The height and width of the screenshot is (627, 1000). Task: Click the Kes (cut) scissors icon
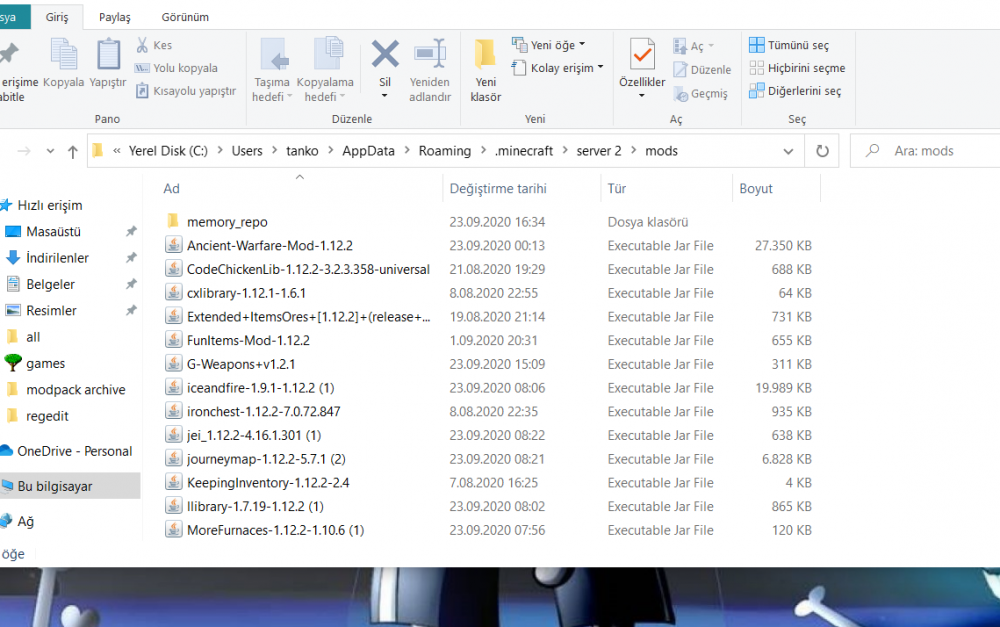coord(143,45)
